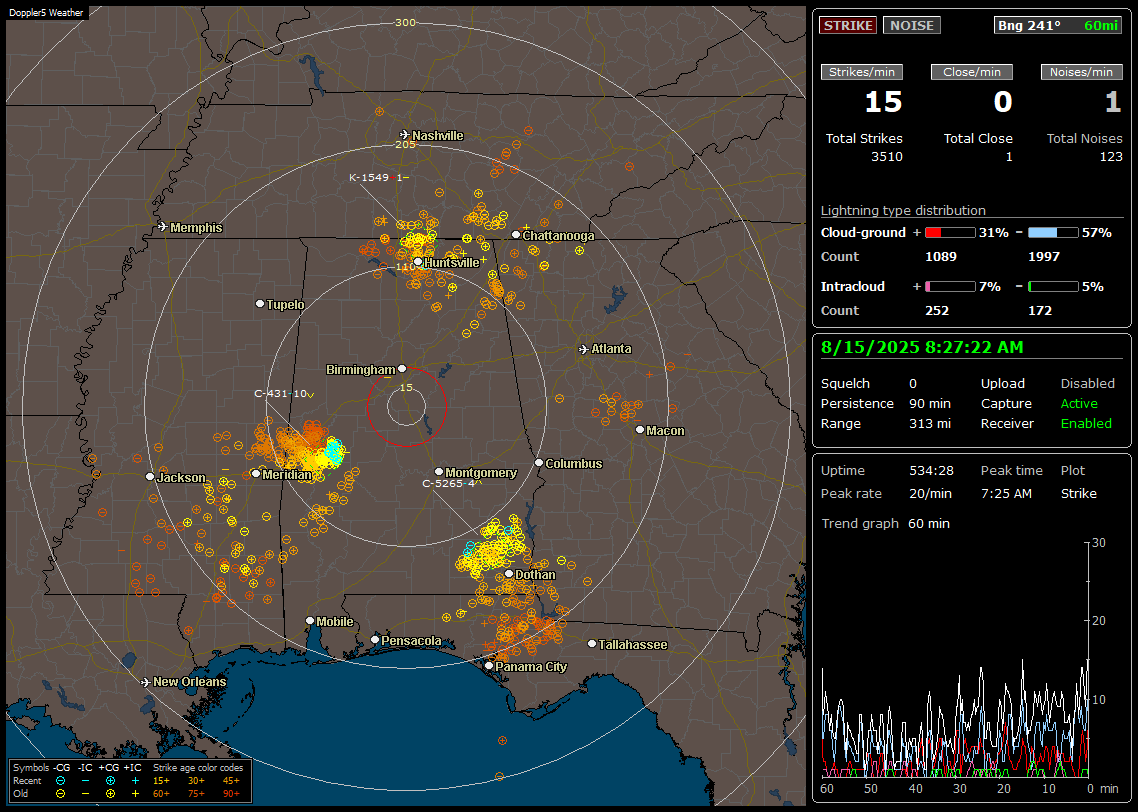Click the K-1549 storm cell label
The width and height of the screenshot is (1138, 812).
click(379, 177)
